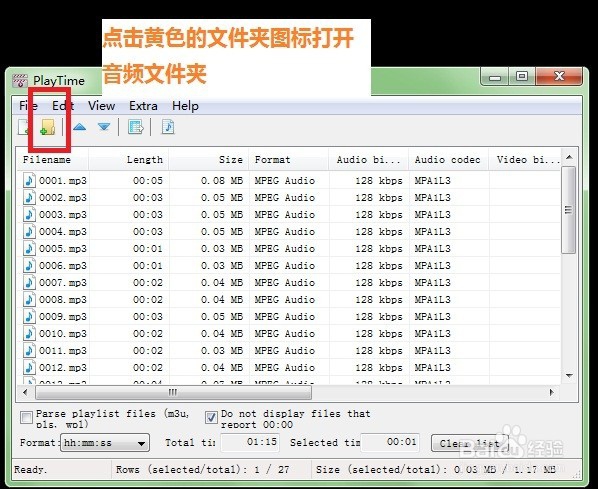This screenshot has height=489, width=598.
Task: Select the music icon of 0009.mp3
Action: click(29, 316)
